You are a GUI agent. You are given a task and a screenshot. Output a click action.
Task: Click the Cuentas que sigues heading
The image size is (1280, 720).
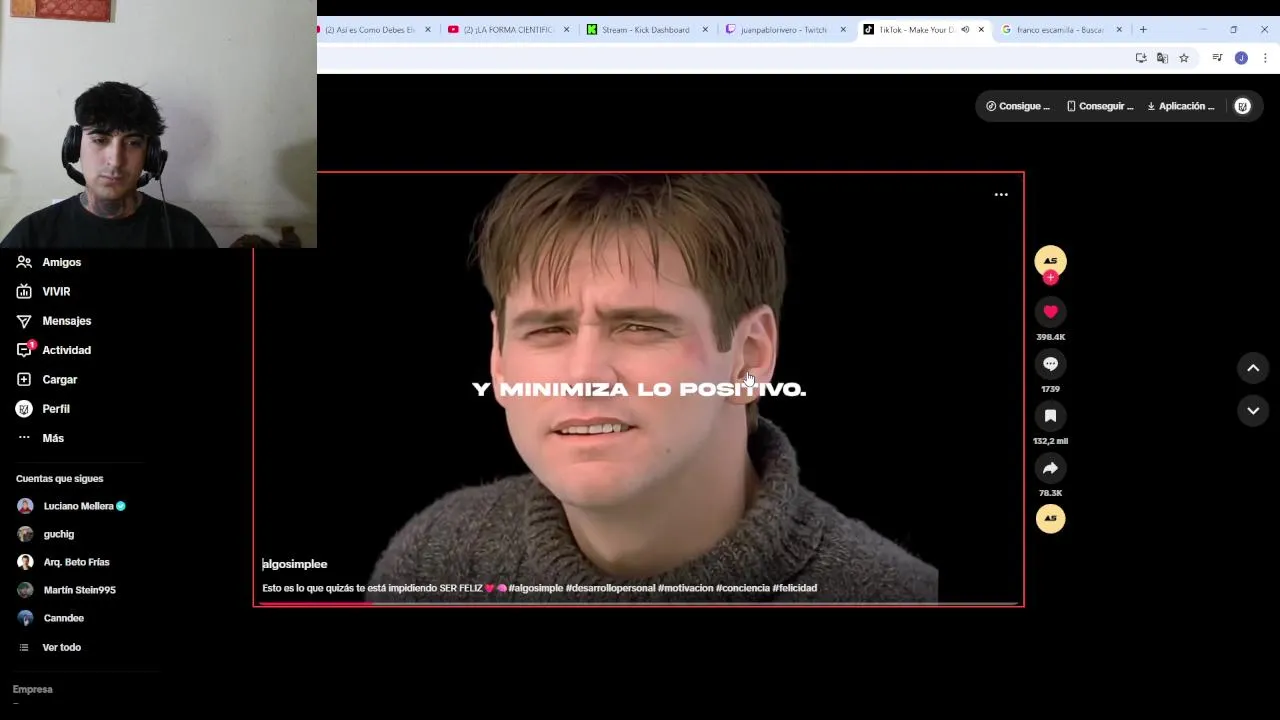[59, 479]
